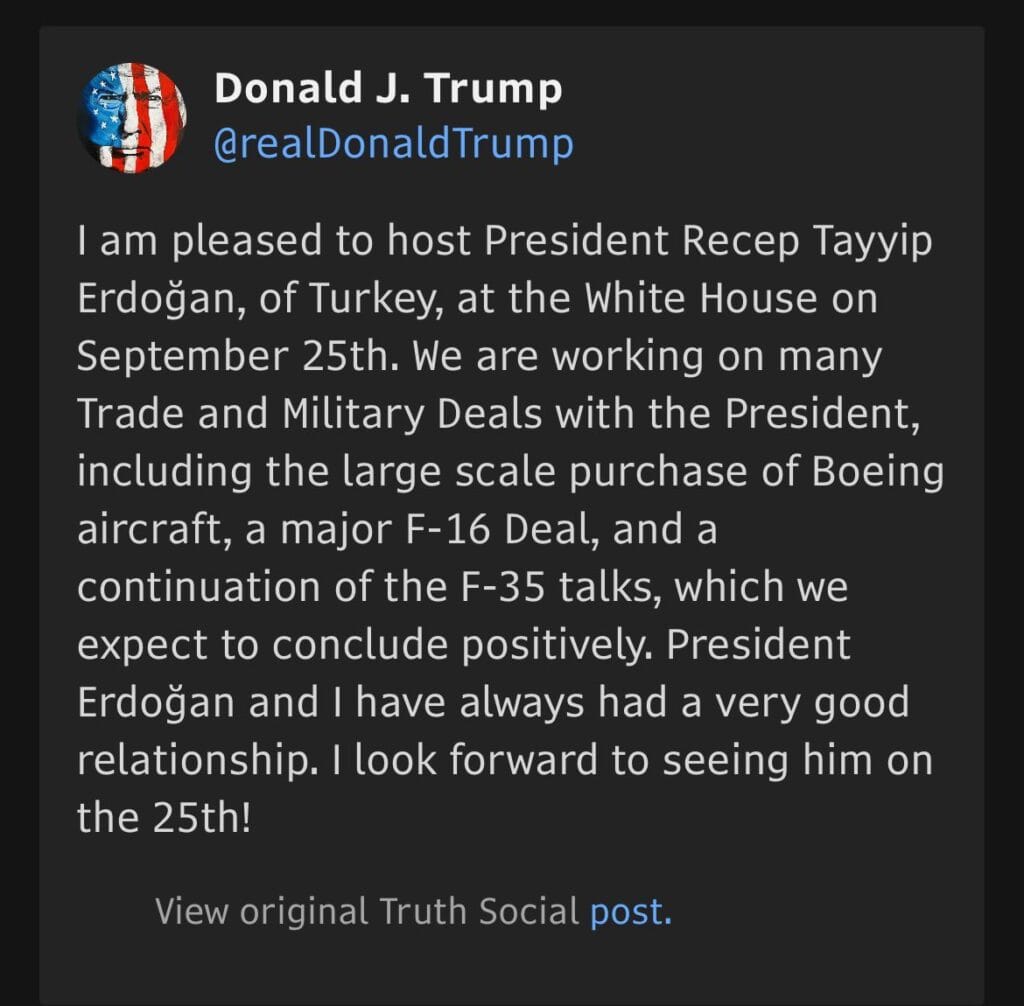This screenshot has width=1024, height=1006.
Task: Click the phrase "look forward to seeing"
Action: (x=532, y=760)
